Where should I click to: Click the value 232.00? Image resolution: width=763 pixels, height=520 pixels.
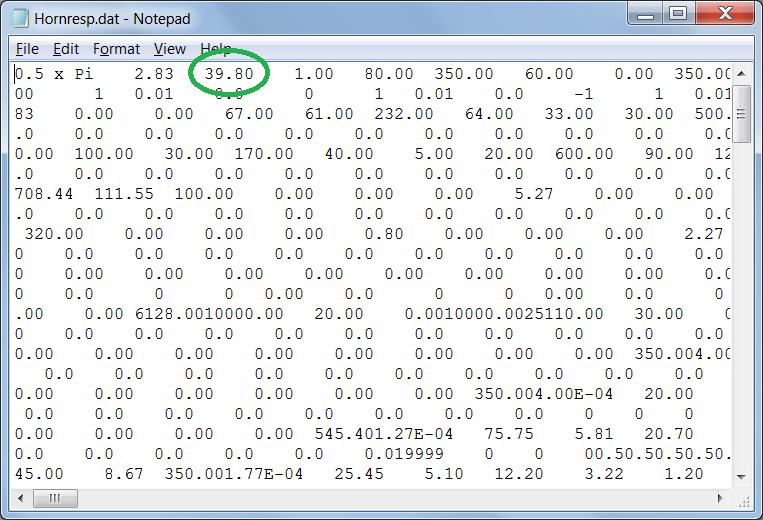tap(403, 114)
